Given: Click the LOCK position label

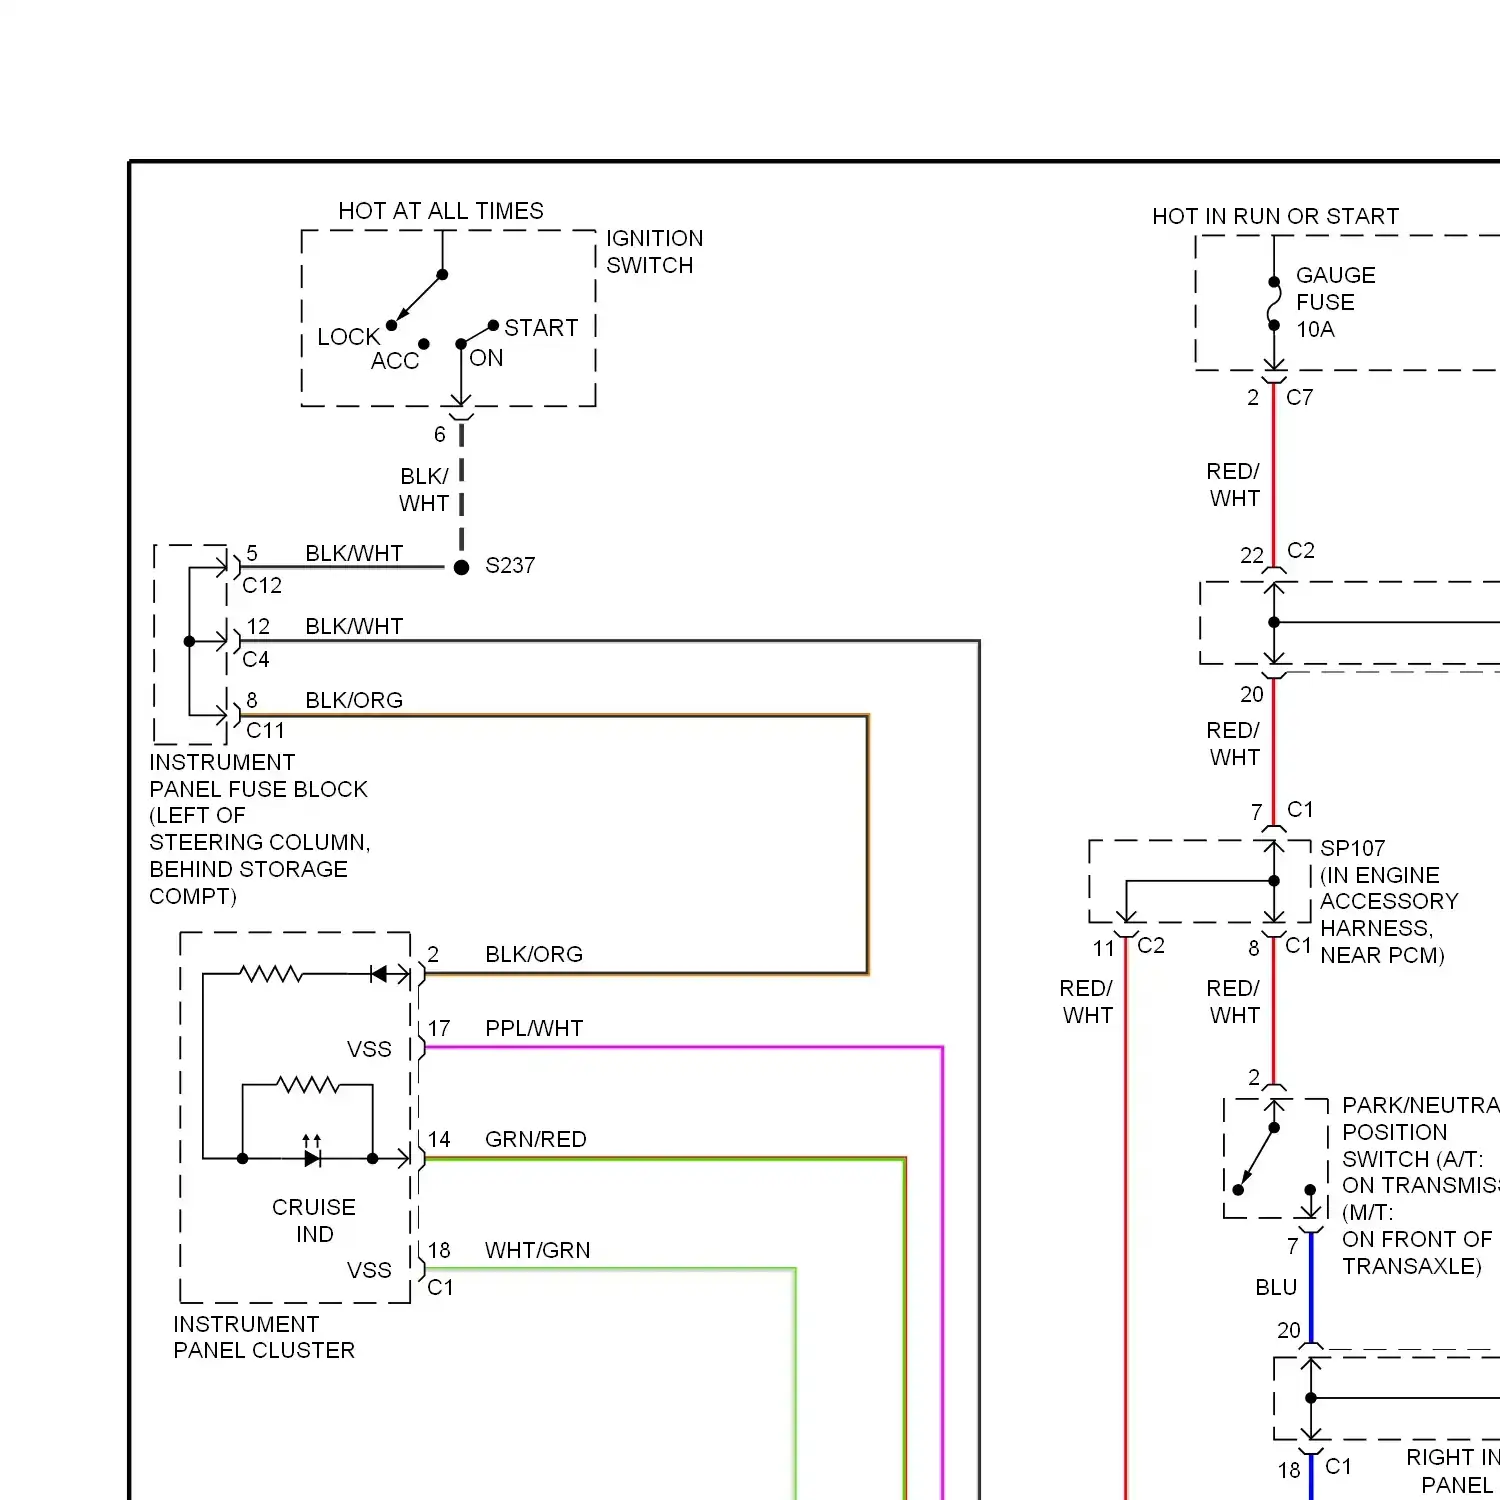Looking at the screenshot, I should click(348, 337).
